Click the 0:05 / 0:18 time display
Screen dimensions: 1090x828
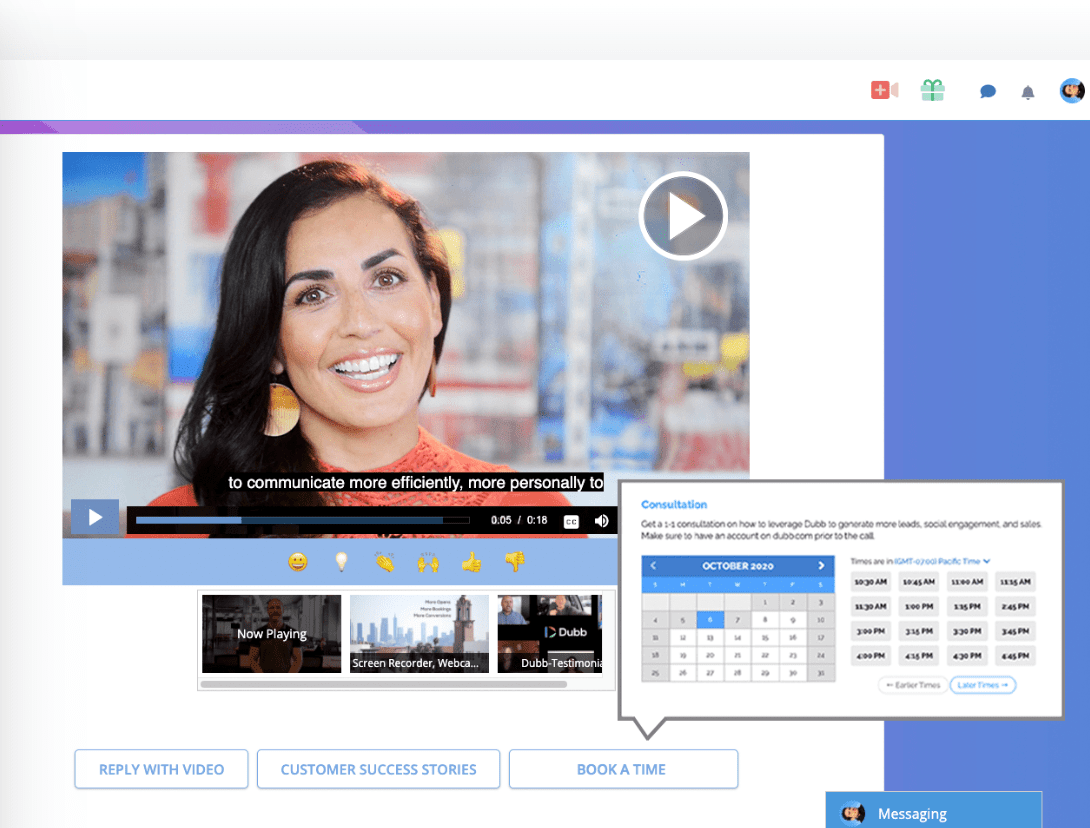(x=519, y=520)
